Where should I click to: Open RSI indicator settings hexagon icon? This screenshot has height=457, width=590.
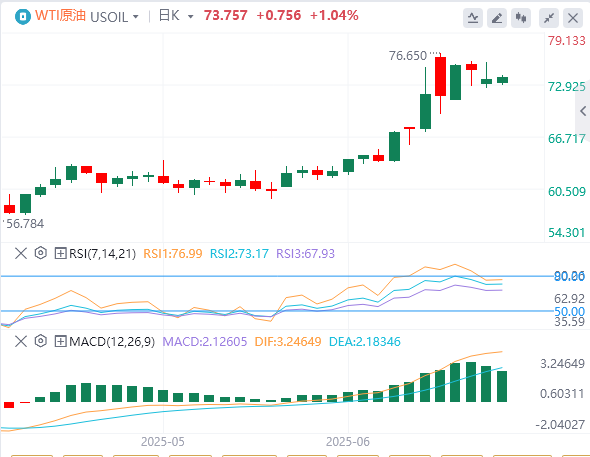(41, 253)
